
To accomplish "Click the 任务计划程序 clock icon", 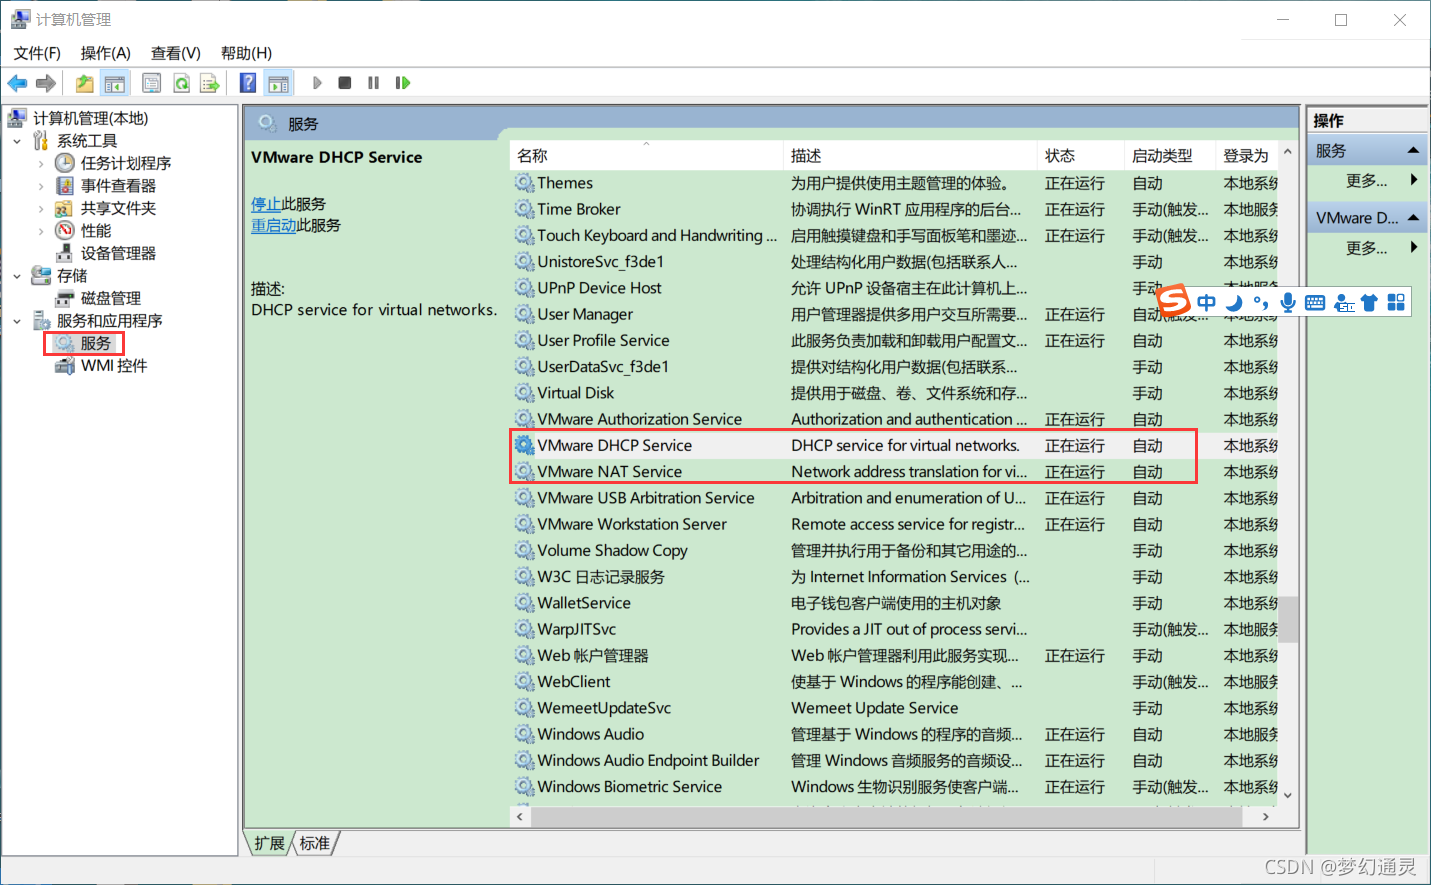I will point(65,163).
